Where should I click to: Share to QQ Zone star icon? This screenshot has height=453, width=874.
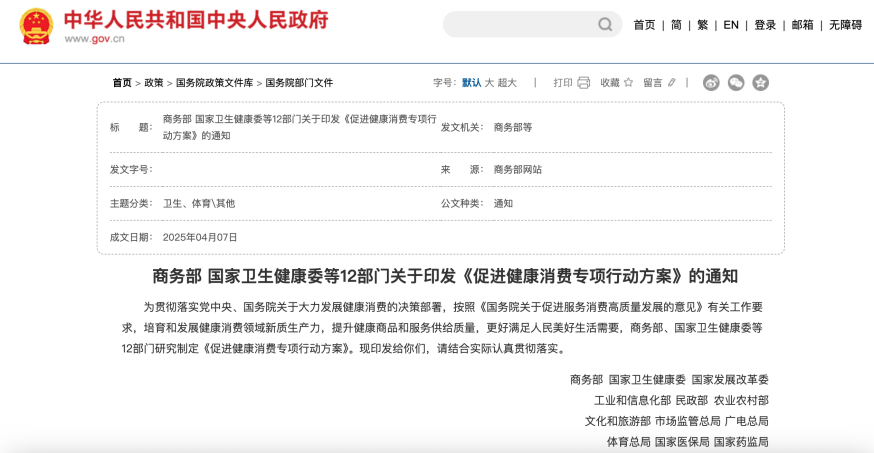coord(760,83)
